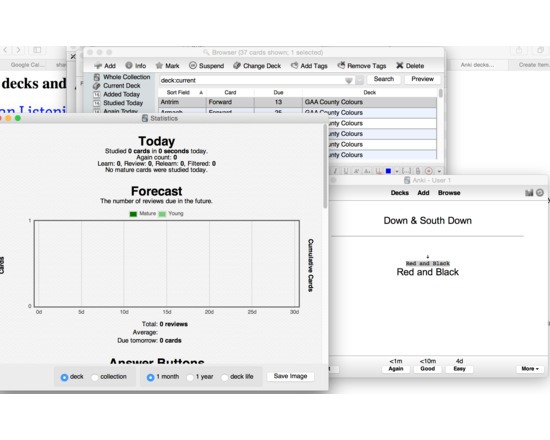Click the Due column header
550x440 pixels.
278,92
